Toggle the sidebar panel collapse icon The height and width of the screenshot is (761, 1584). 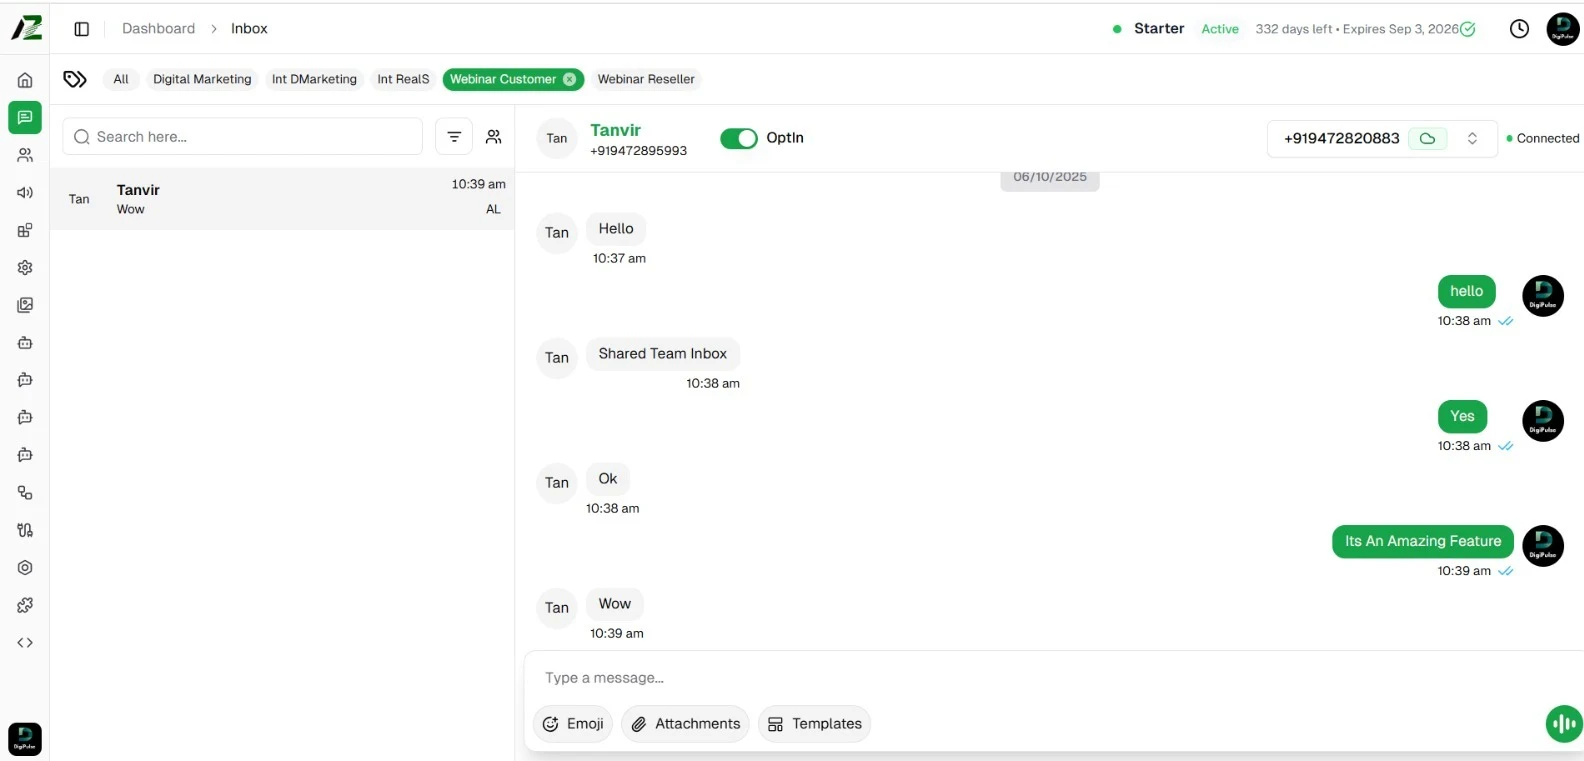[x=82, y=29]
